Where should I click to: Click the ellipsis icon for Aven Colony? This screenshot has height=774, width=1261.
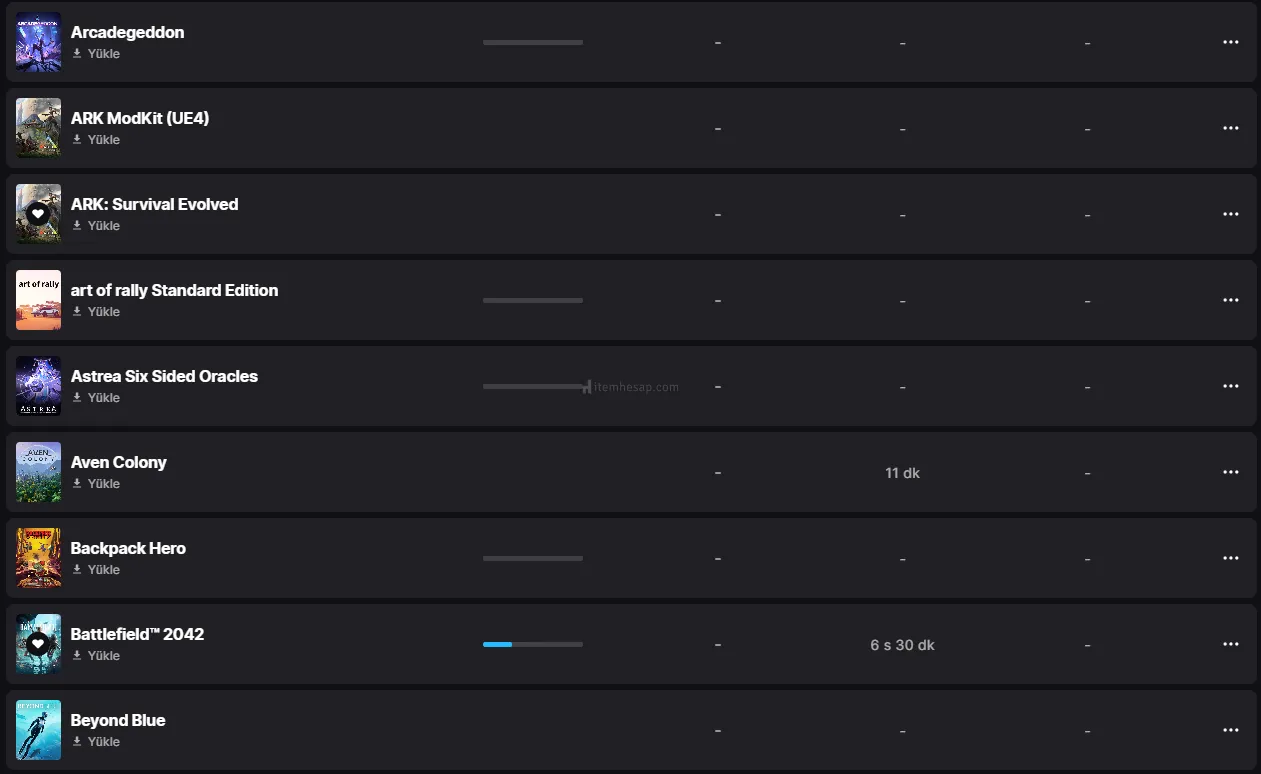click(x=1230, y=473)
